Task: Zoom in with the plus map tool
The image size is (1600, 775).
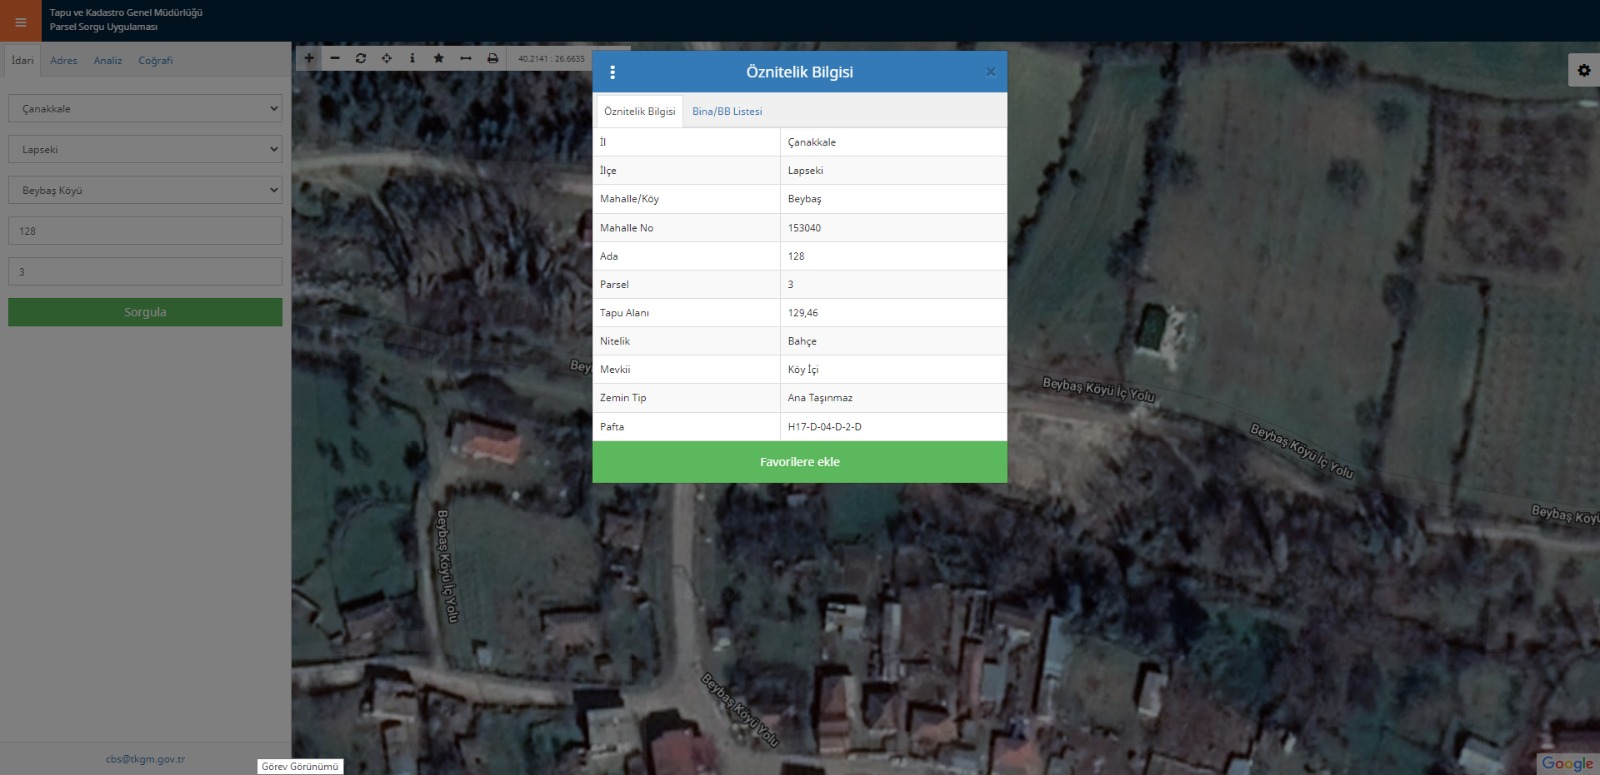Action: tap(309, 58)
